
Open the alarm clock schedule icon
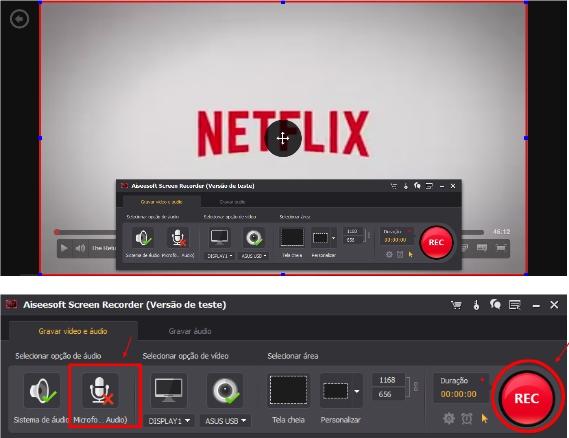click(x=467, y=418)
